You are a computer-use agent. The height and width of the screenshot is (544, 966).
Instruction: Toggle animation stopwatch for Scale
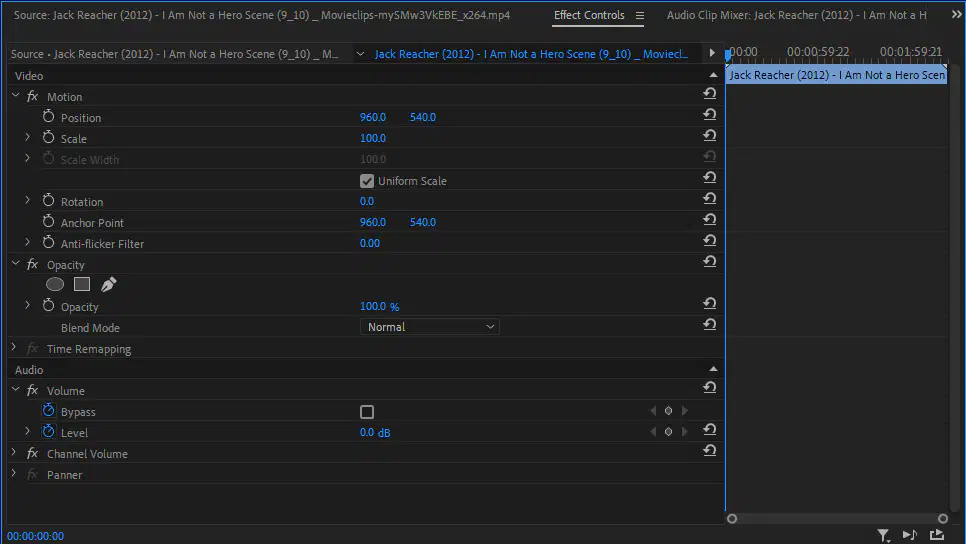48,137
